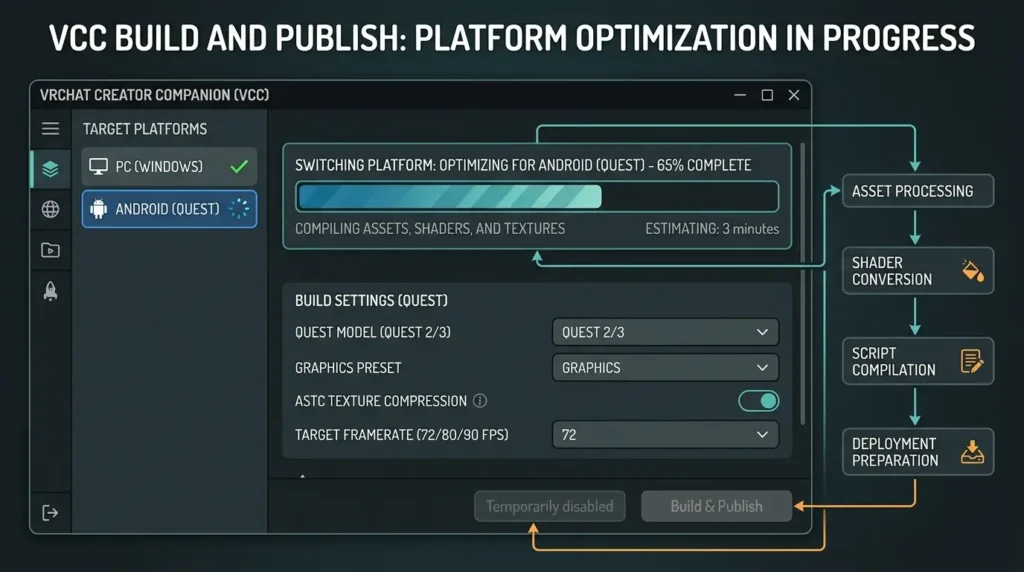Click the download tray icon on Deployment Preparation
This screenshot has width=1024, height=572.
point(972,451)
